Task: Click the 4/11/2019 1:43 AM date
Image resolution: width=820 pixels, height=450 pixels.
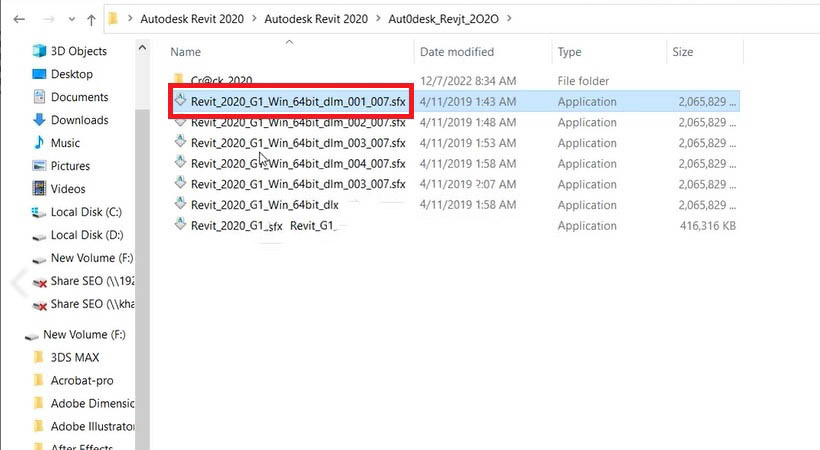Action: 468,102
